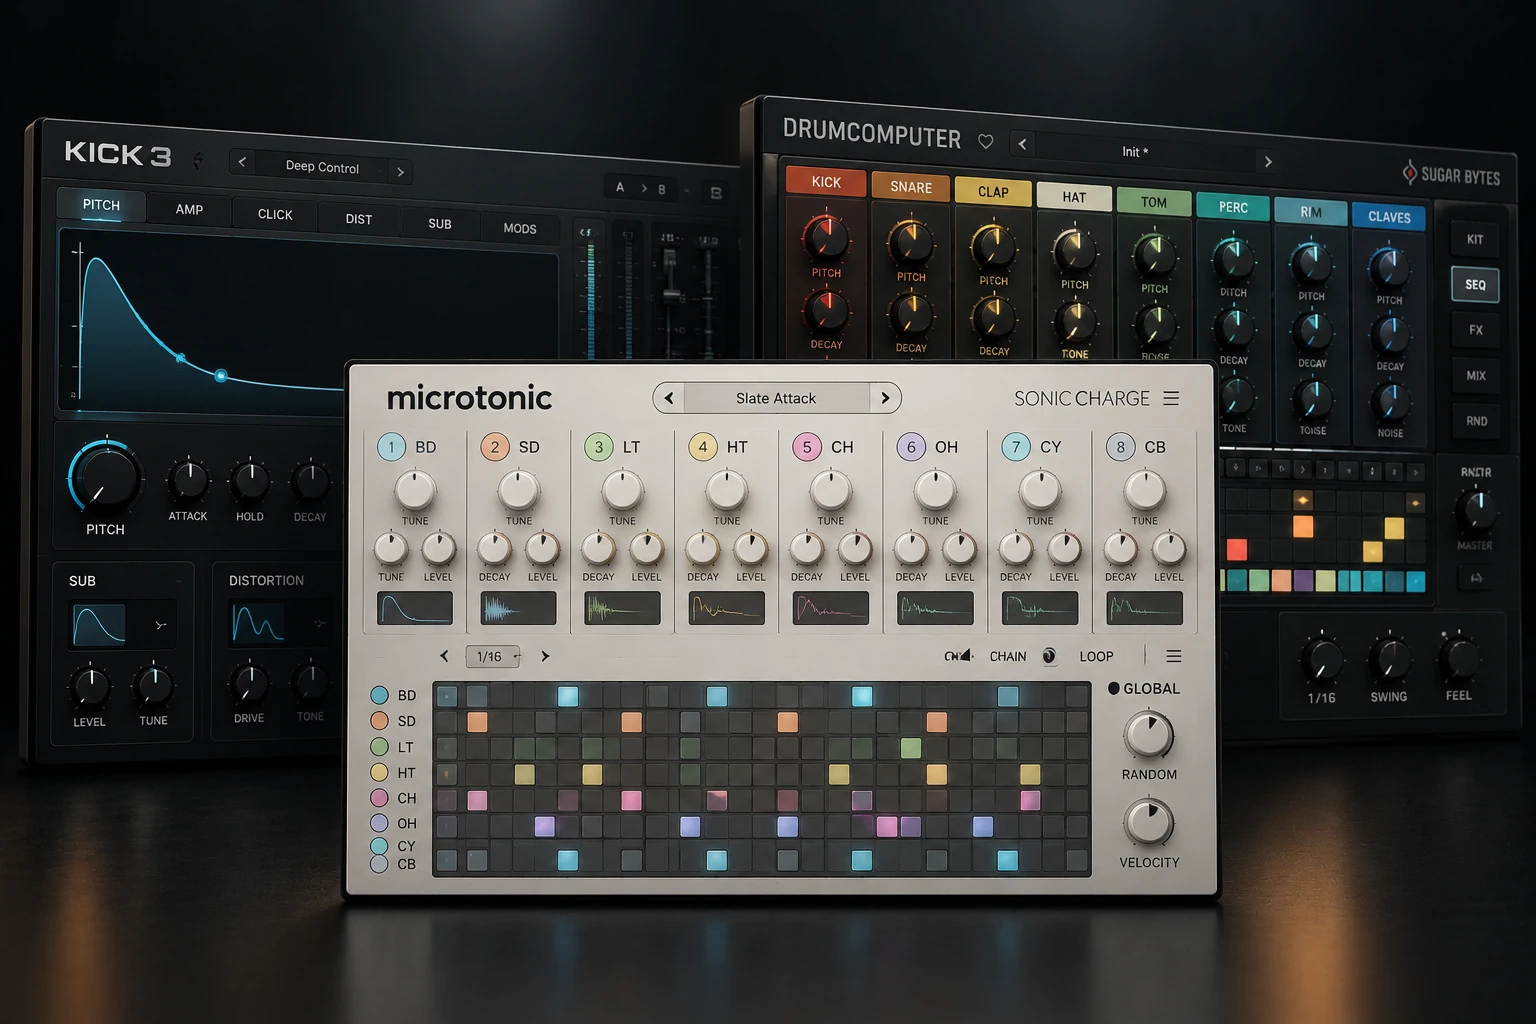Click the Distortion curve display in Kick 3

click(258, 623)
